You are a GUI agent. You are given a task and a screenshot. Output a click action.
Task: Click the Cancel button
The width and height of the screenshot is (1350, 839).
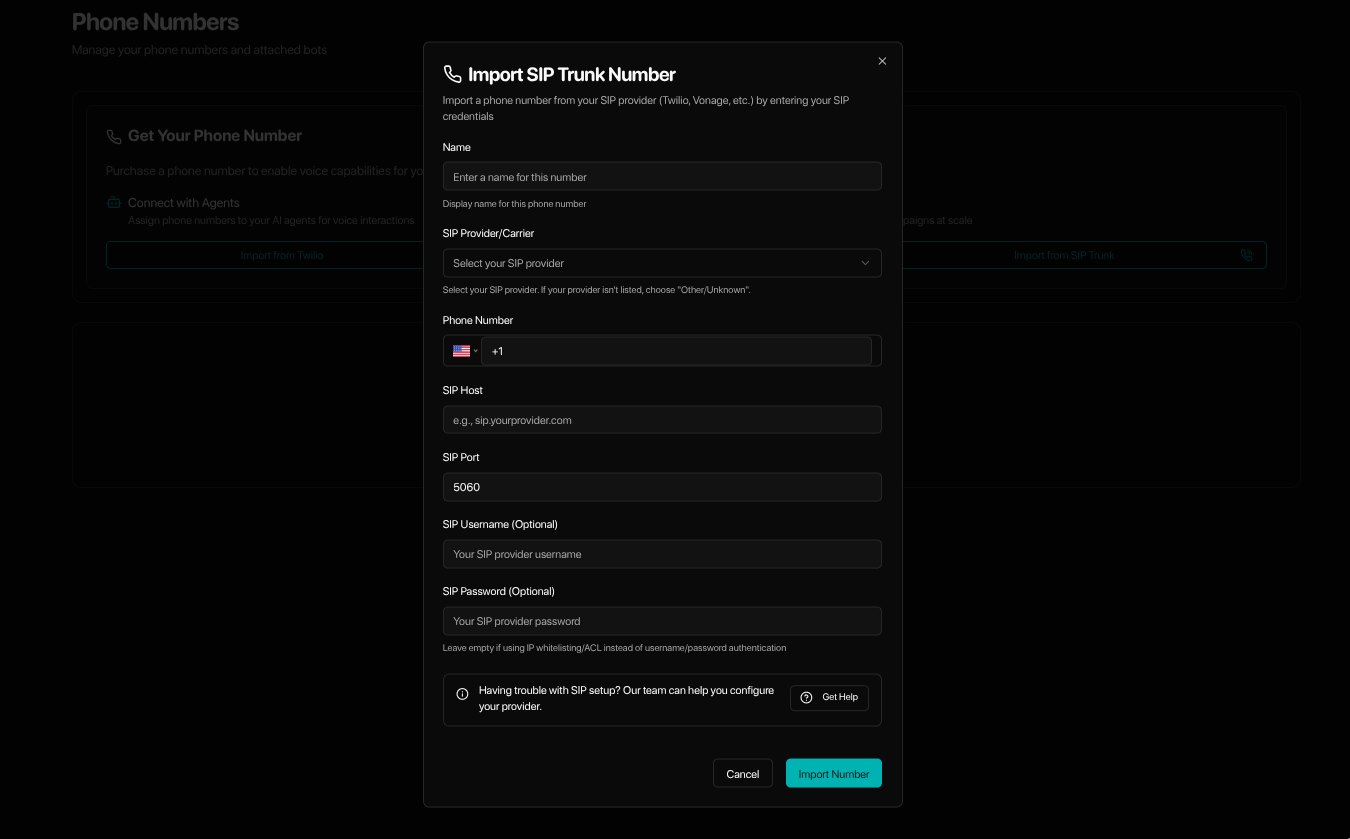click(742, 773)
